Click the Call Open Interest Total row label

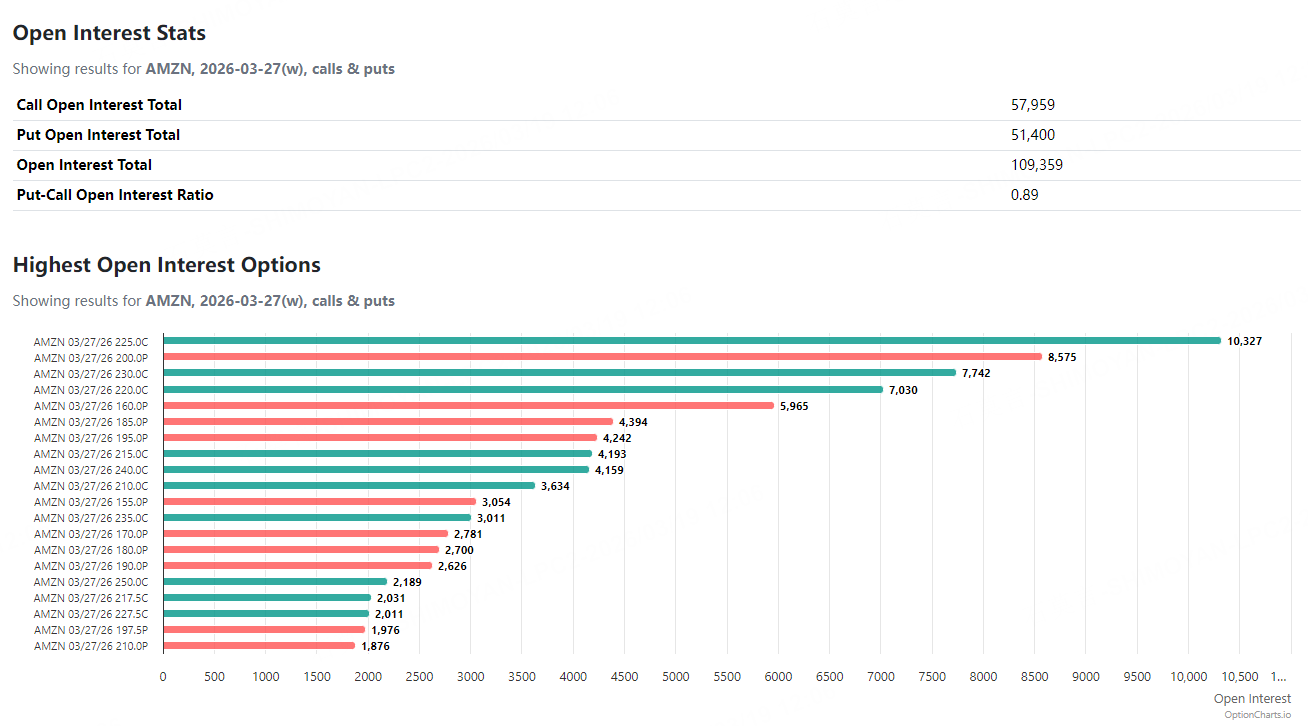99,105
